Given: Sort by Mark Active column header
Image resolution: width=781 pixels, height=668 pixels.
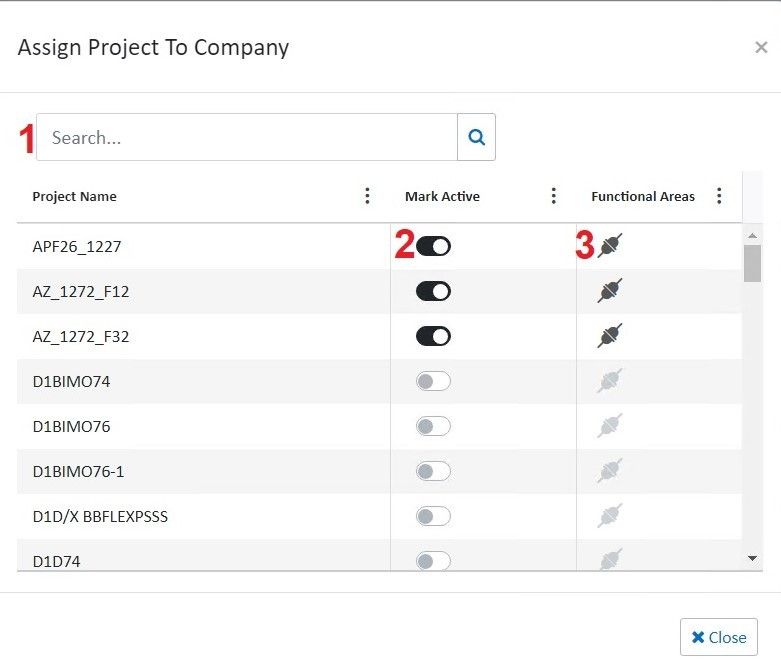Looking at the screenshot, I should pos(442,197).
